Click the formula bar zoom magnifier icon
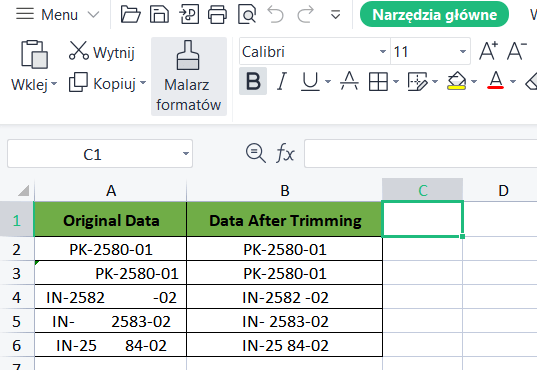The height and width of the screenshot is (370, 537). [256, 153]
